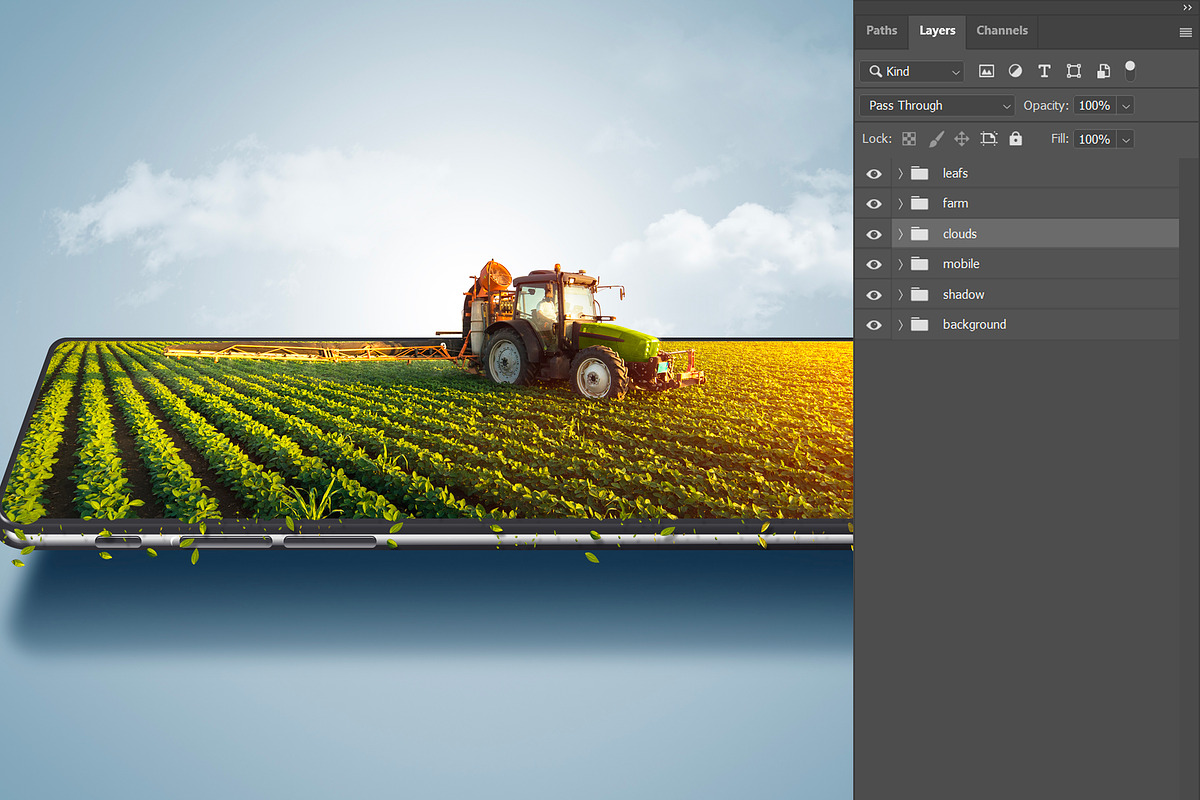Image resolution: width=1200 pixels, height=800 pixels.
Task: Filter layers by shape layers icon
Action: [1074, 71]
